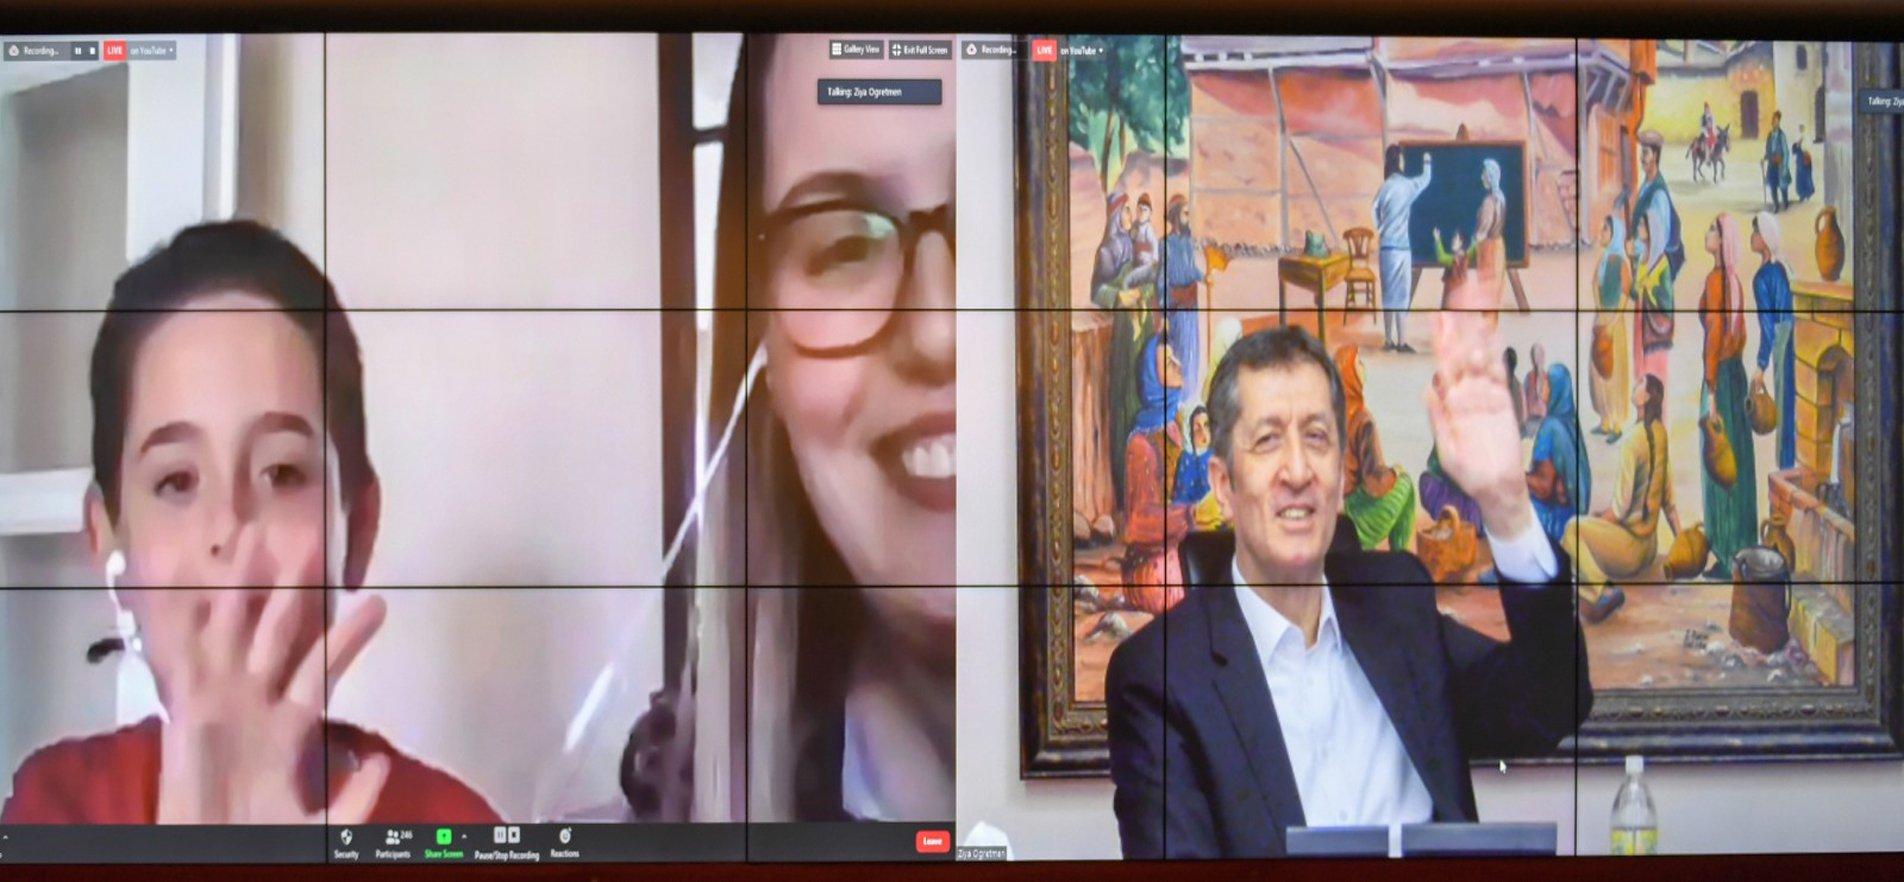
Task: Switch to Gallery View
Action: point(856,49)
